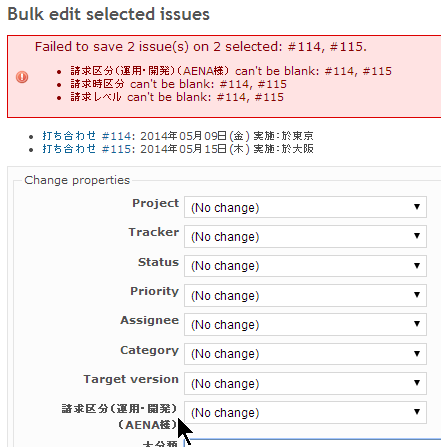This screenshot has width=441, height=447.
Task: Open the Target version dropdown
Action: (305, 383)
